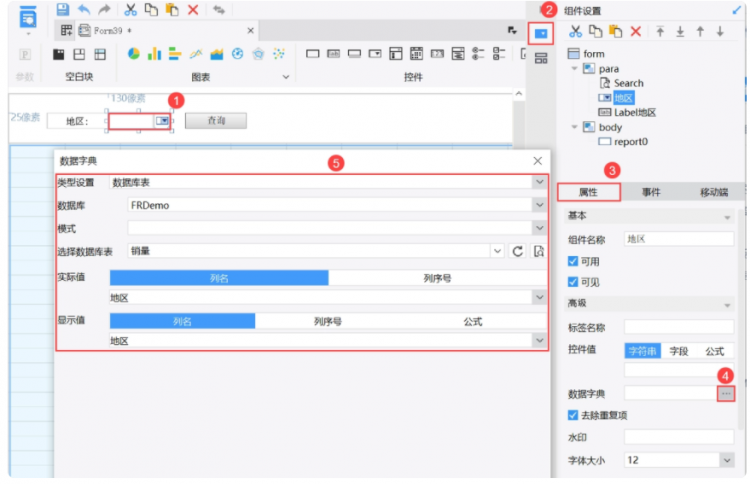Insert a radar chart icon

pos(258,54)
